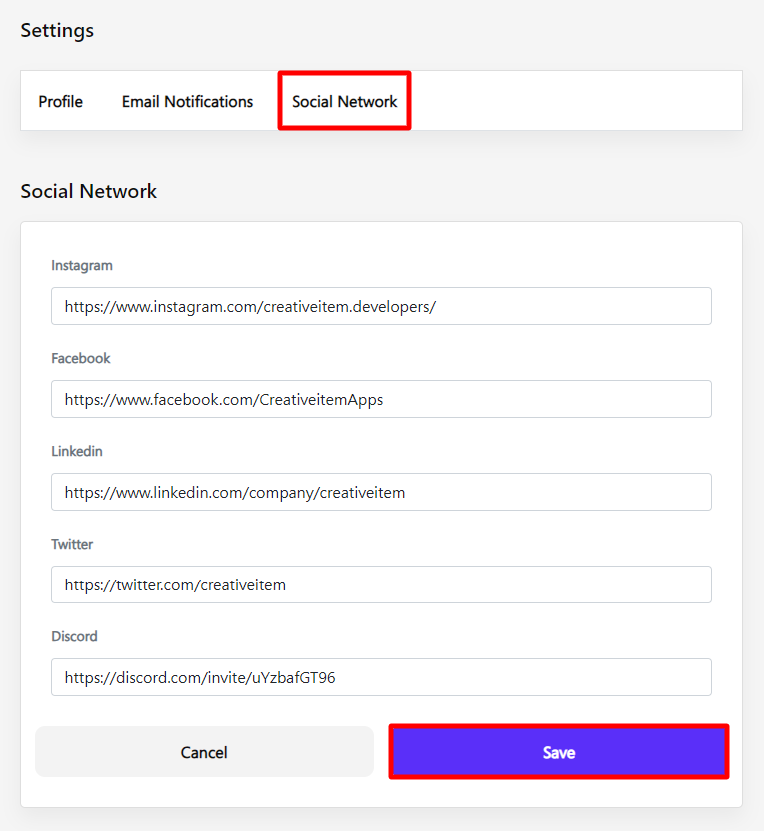Select the Twitter URL input box
This screenshot has height=831, width=764.
[381, 584]
